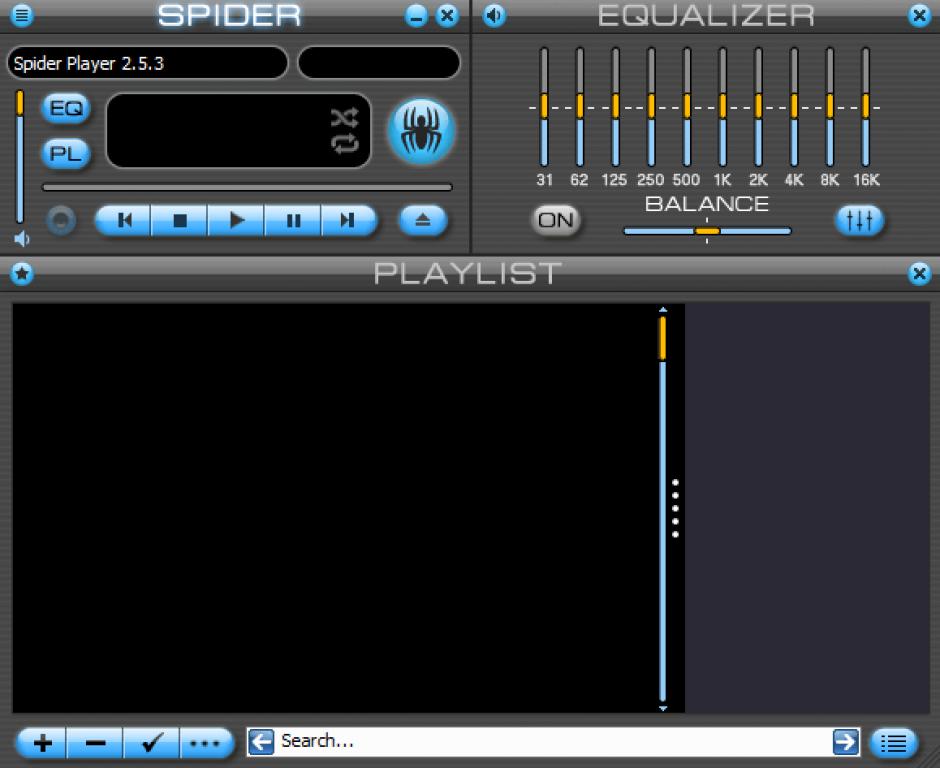940x768 pixels.
Task: Close the Equalizer panel
Action: (x=919, y=15)
